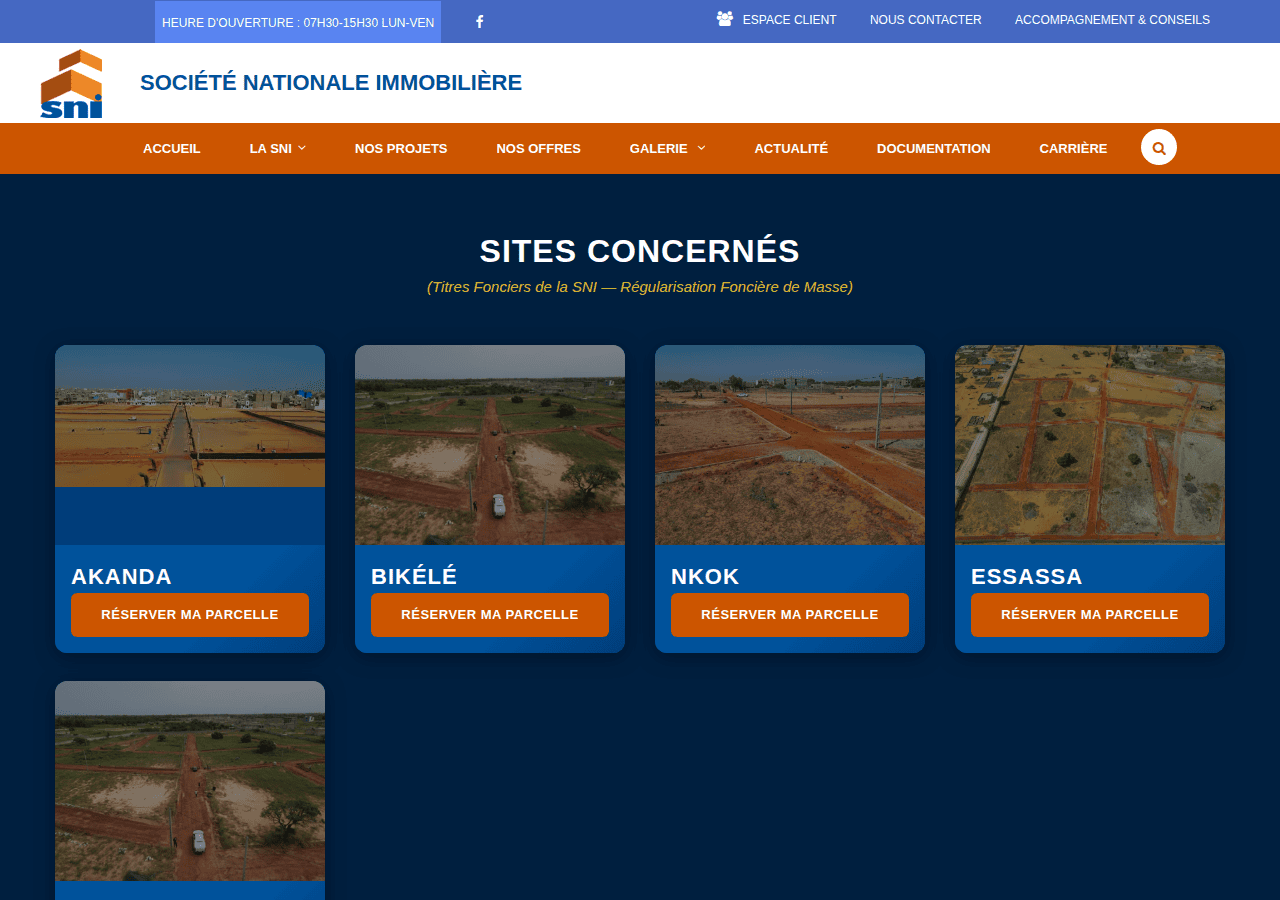Viewport: 1280px width, 900px height.
Task: Click the Bikélé site photo
Action: [x=490, y=445]
